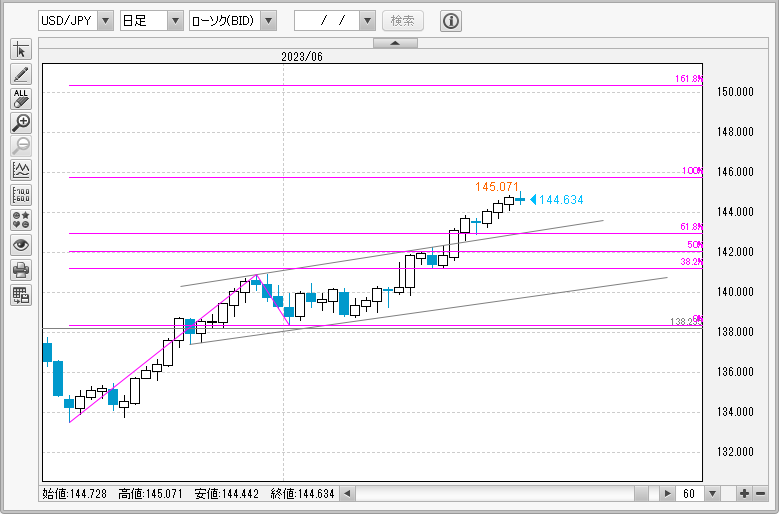Image resolution: width=779 pixels, height=514 pixels.
Task: Click the 136.000 price axis label
Action: click(735, 372)
